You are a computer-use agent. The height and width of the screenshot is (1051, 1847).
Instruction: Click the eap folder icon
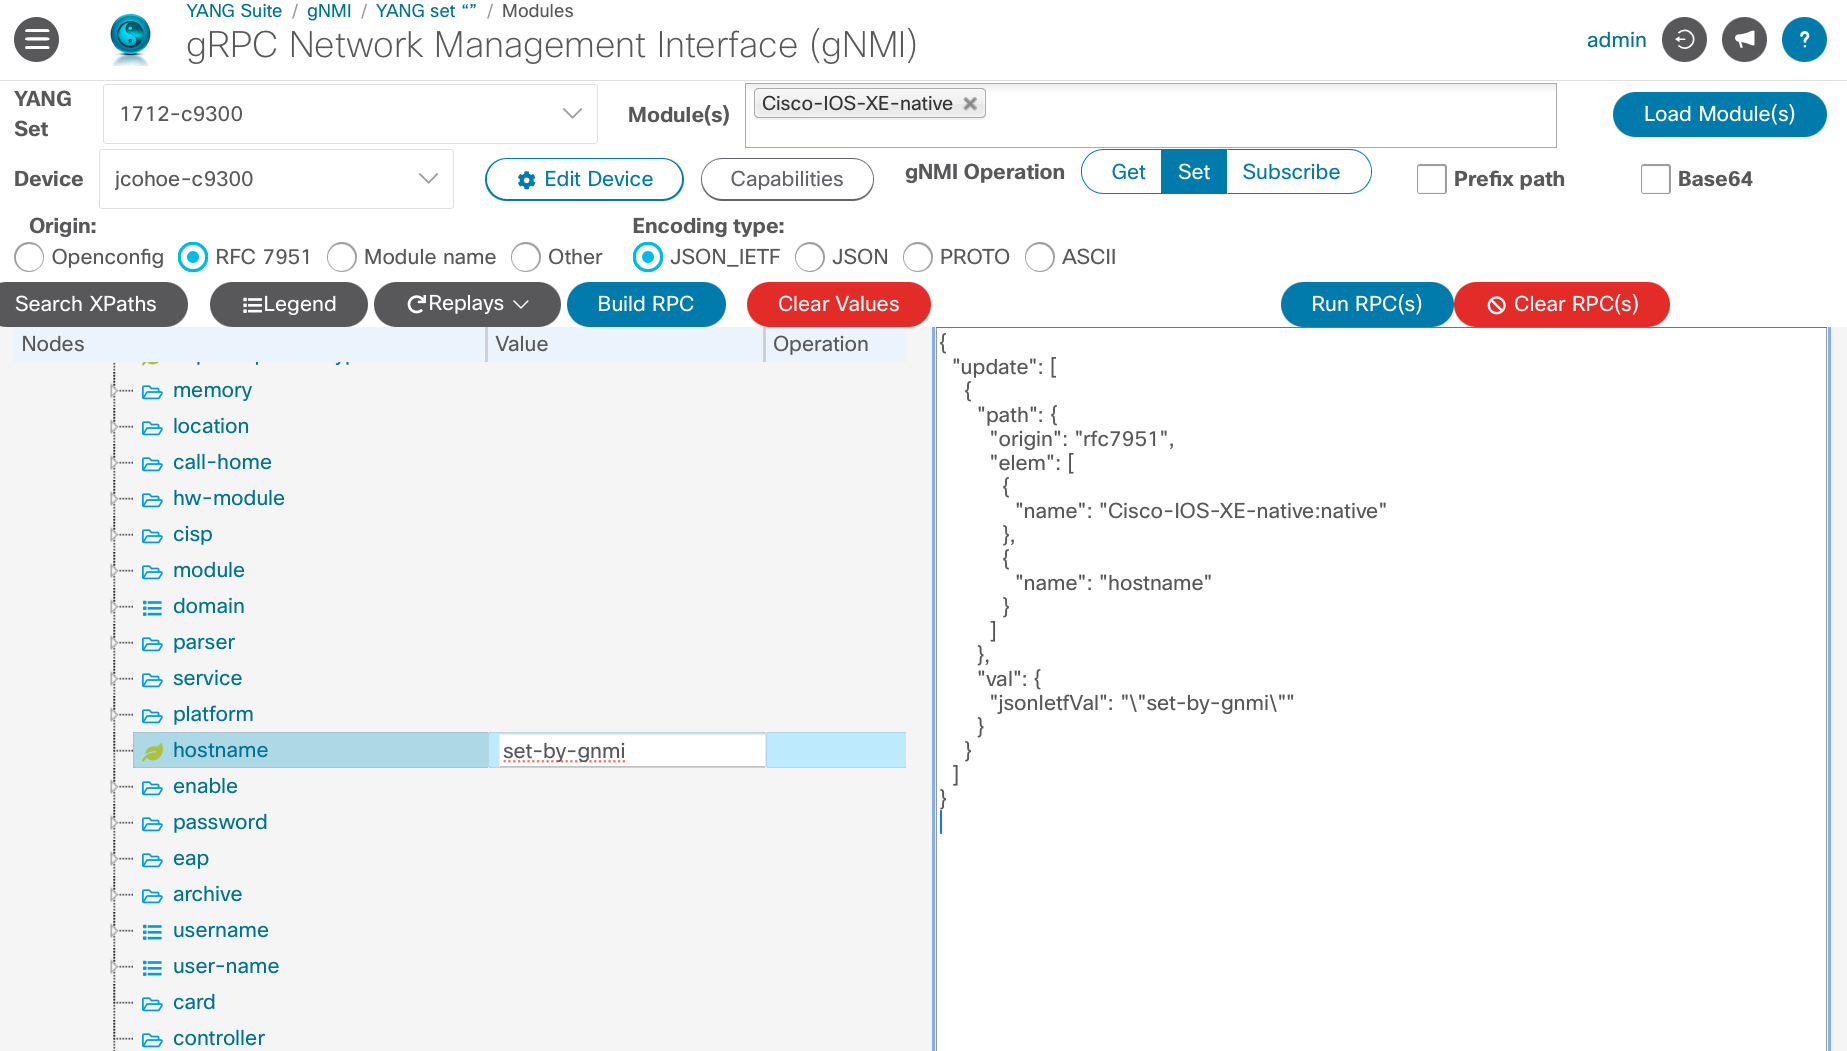pos(152,859)
